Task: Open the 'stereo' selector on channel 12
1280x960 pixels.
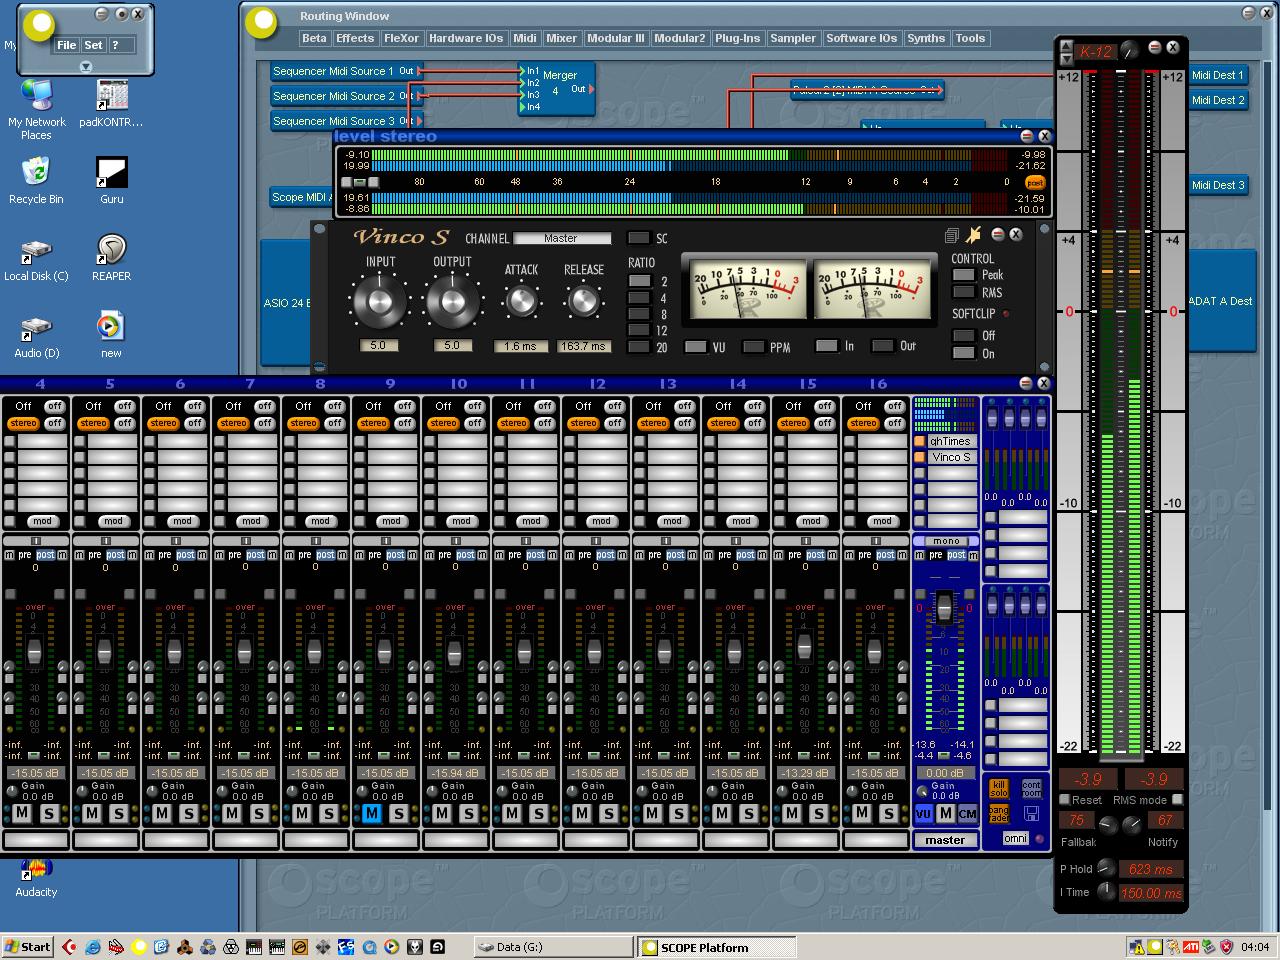Action: [583, 423]
